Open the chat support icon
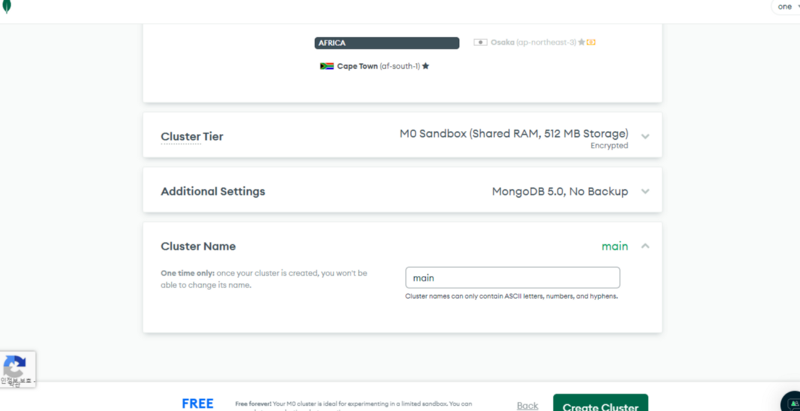The image size is (800, 411). pyautogui.click(x=791, y=402)
